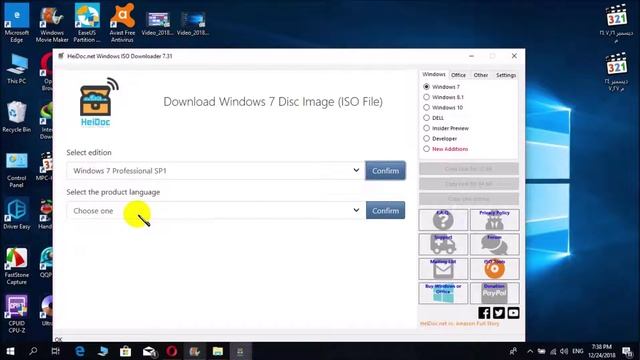This screenshot has width=640, height=360.
Task: Switch to the Settings tab
Action: click(x=506, y=75)
